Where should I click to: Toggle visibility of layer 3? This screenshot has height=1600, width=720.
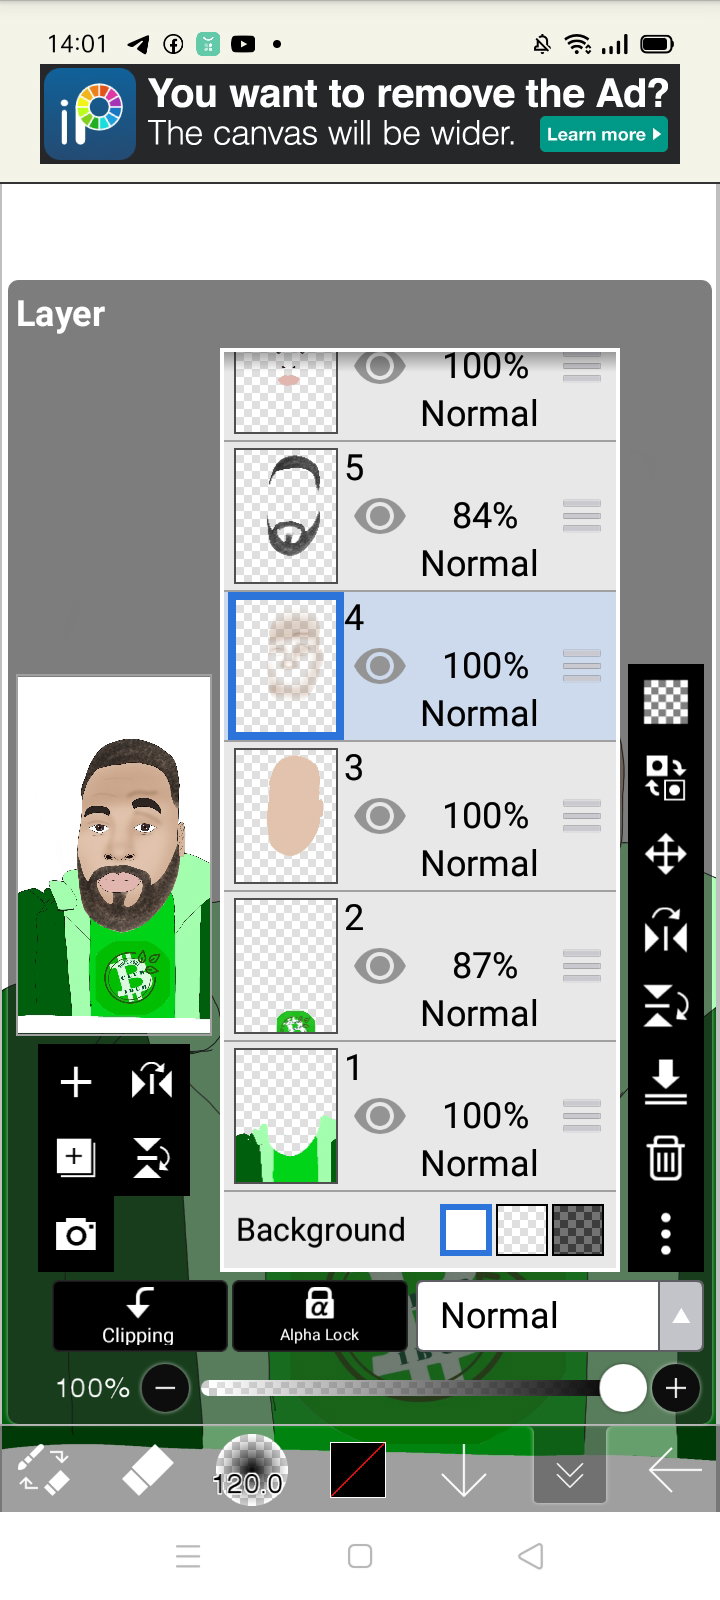click(379, 816)
